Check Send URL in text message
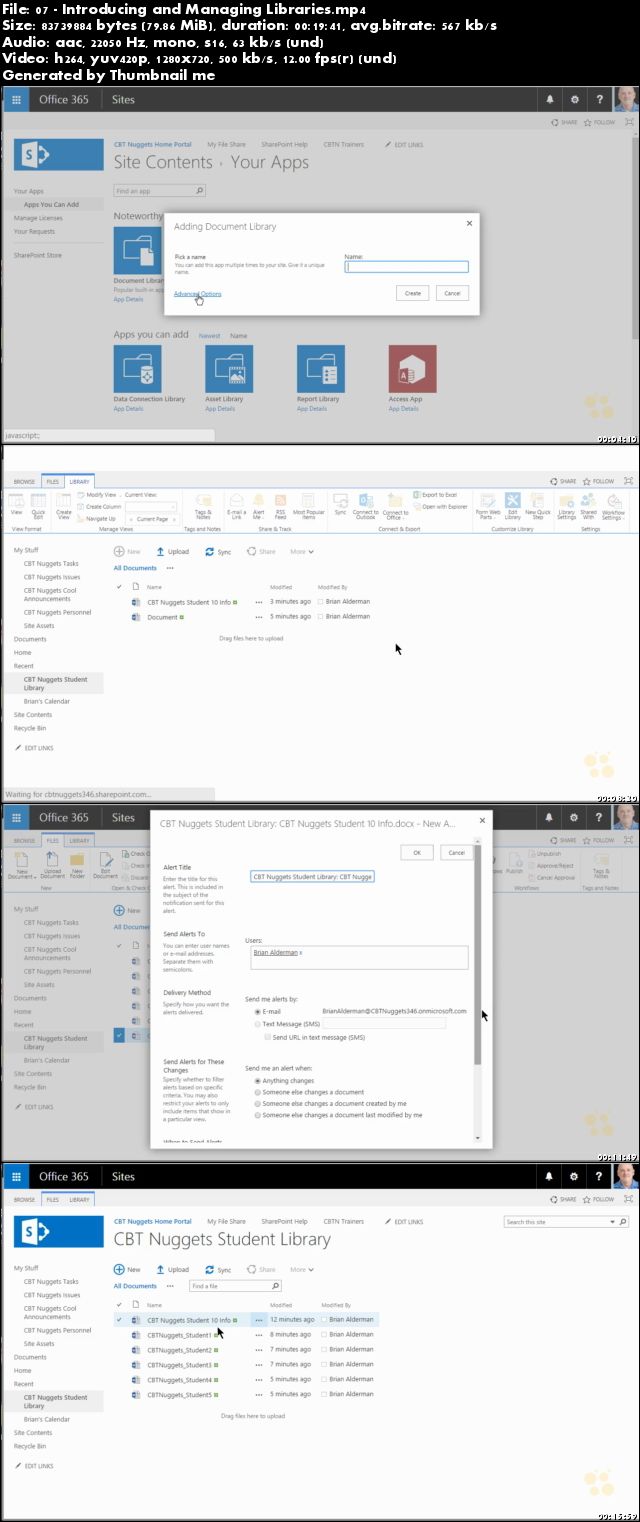 [268, 1038]
